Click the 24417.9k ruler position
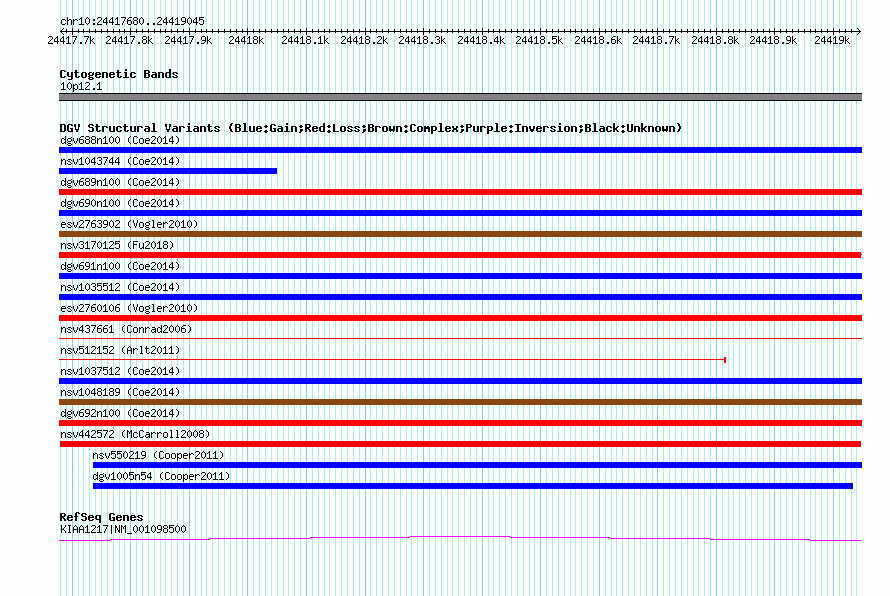Viewport: 890px width, 596px height. (188, 40)
